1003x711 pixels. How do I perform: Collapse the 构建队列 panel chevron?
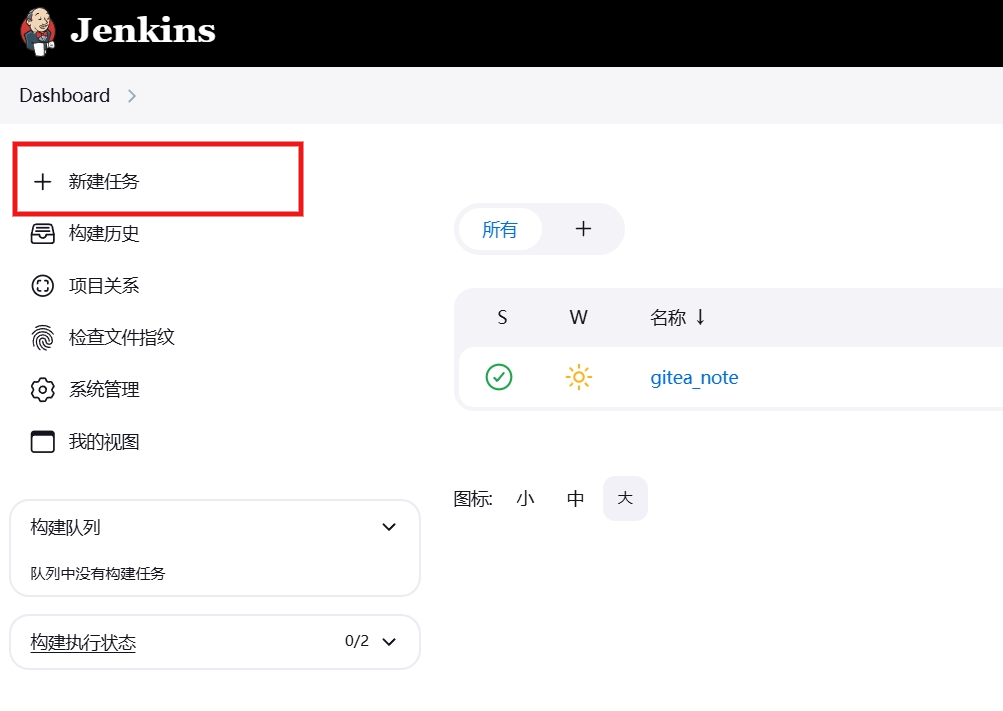tap(389, 527)
